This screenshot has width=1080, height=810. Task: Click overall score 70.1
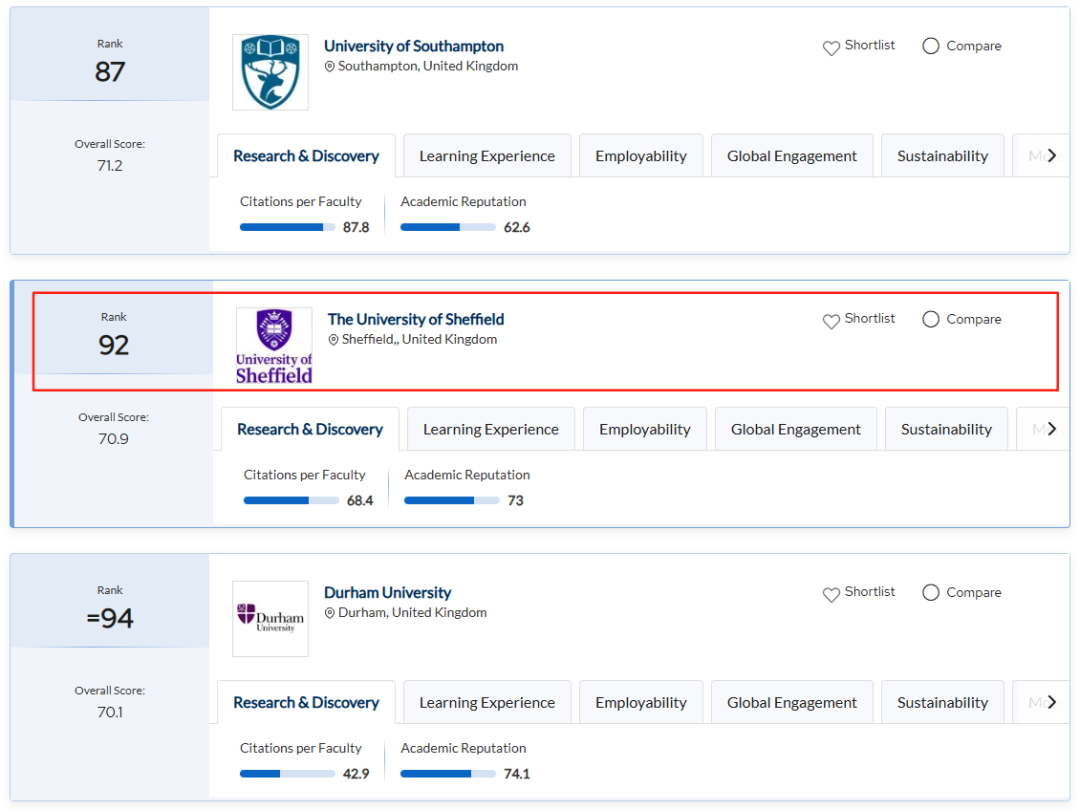[110, 712]
